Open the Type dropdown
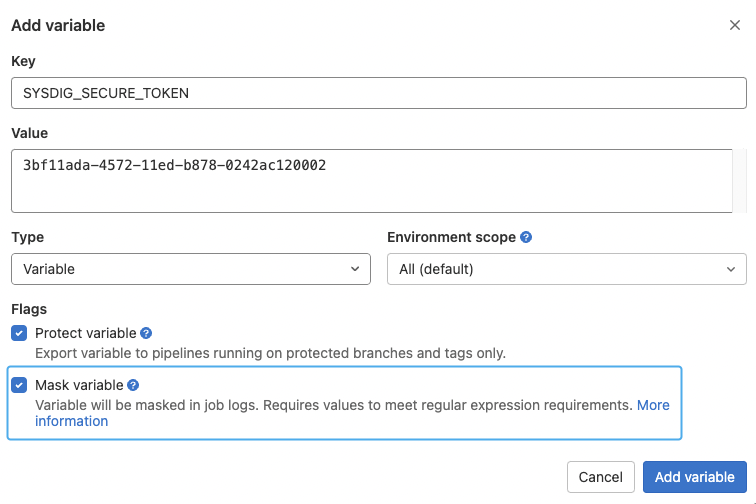 tap(191, 269)
